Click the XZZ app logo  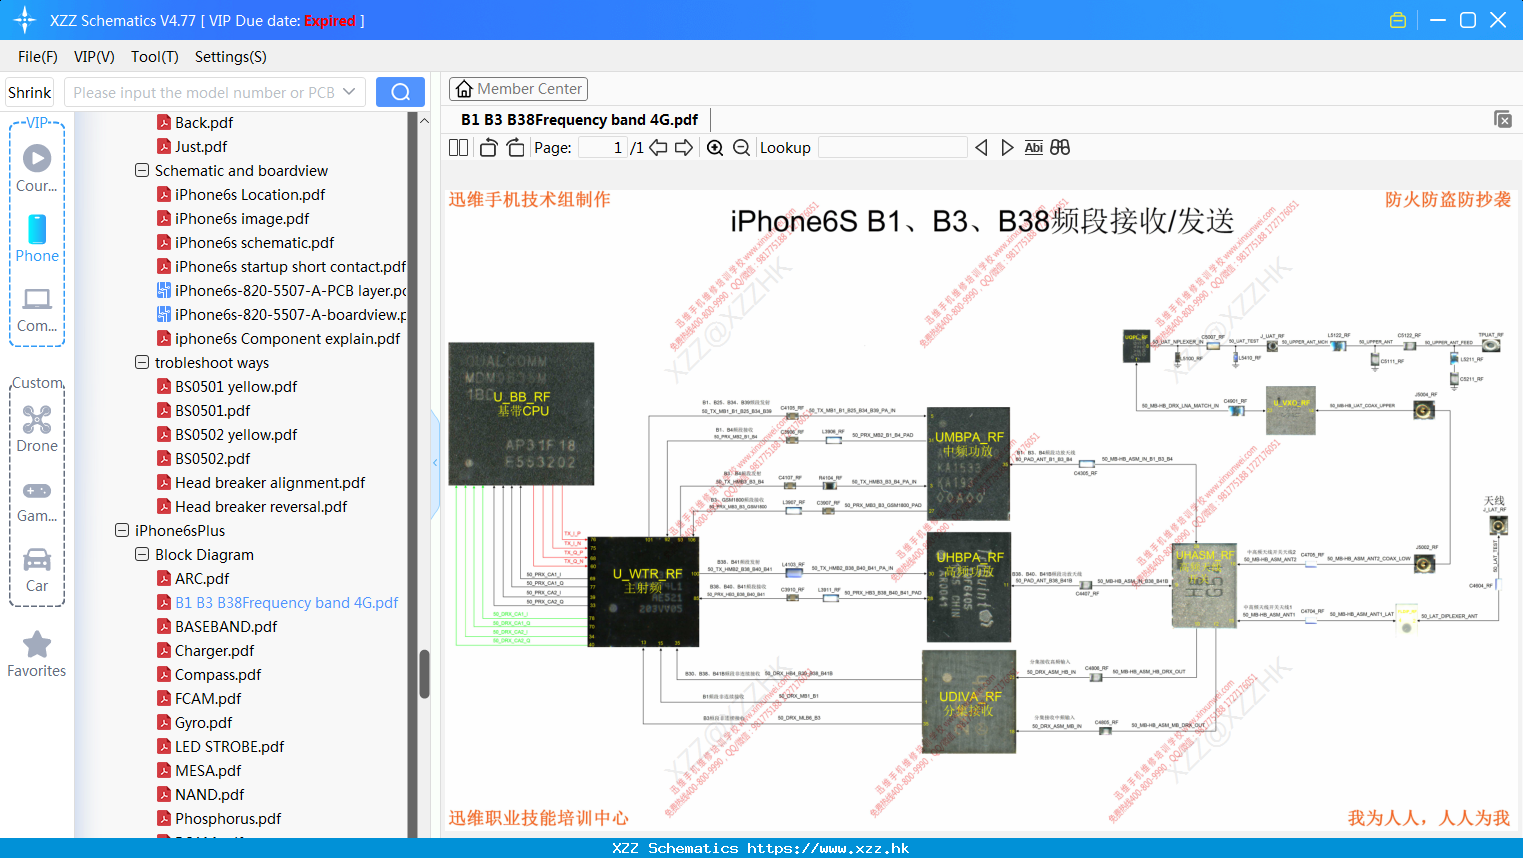[x=25, y=20]
